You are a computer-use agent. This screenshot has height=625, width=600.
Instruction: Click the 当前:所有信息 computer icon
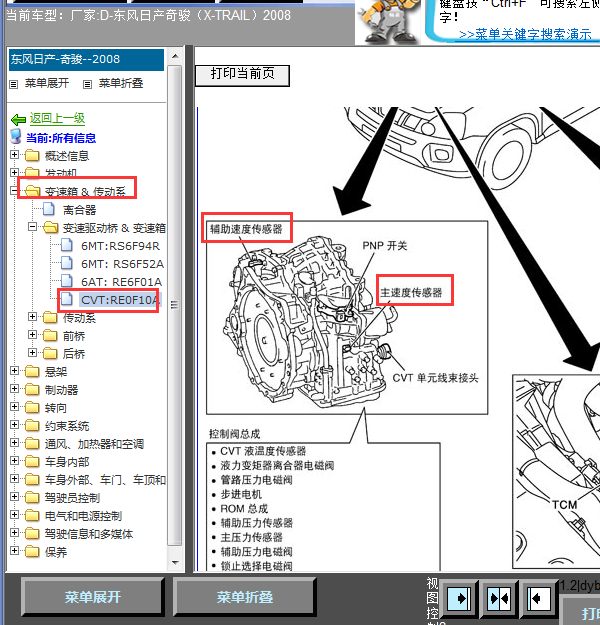pos(16,137)
